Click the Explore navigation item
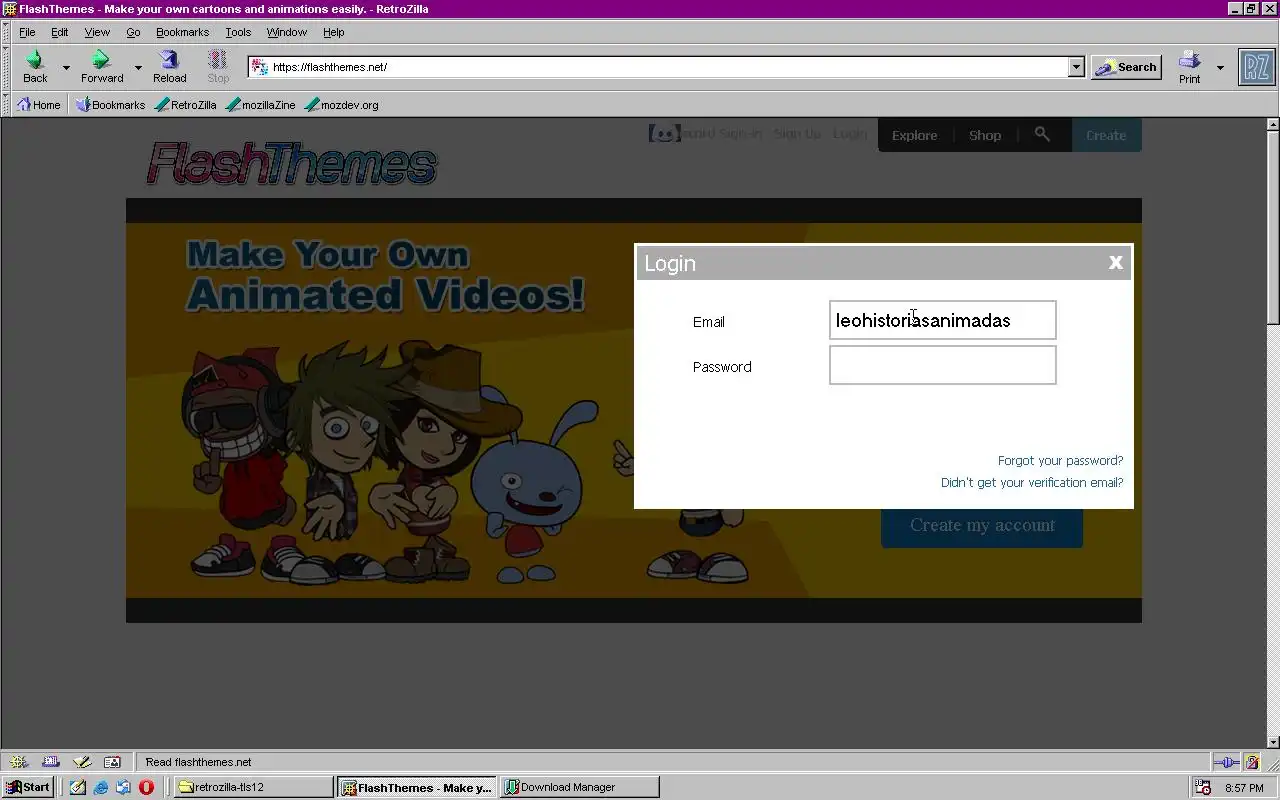The image size is (1280, 800). point(914,135)
